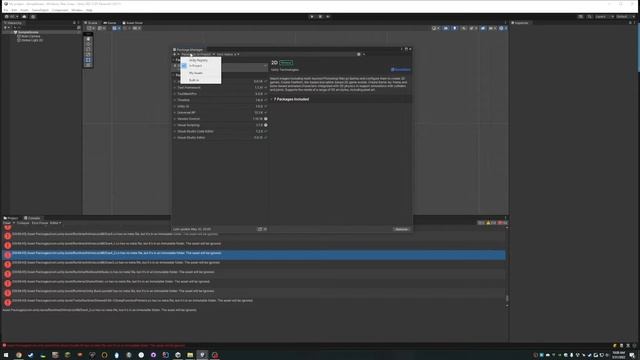640x360 pixels.
Task: Select Directional Light in the Hierarchy
Action: pos(32,40)
